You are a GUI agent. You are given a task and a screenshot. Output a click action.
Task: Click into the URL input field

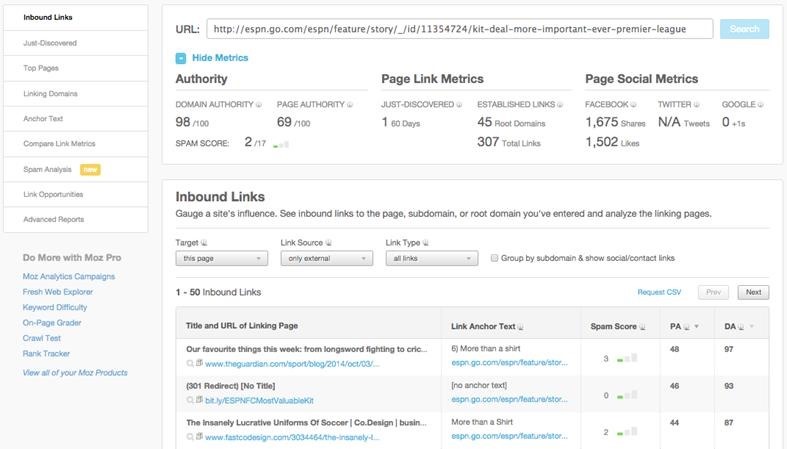[x=459, y=29]
